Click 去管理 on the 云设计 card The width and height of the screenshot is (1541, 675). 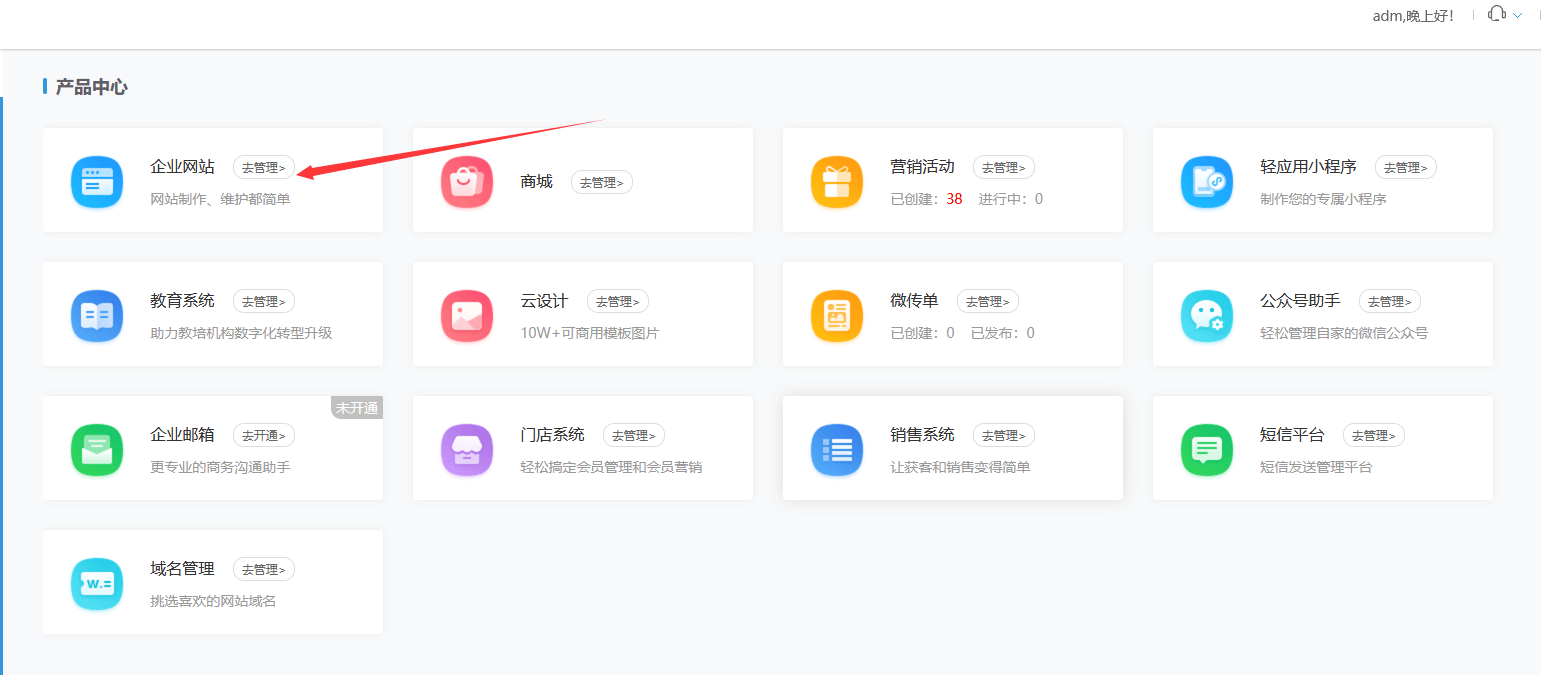pyautogui.click(x=617, y=301)
